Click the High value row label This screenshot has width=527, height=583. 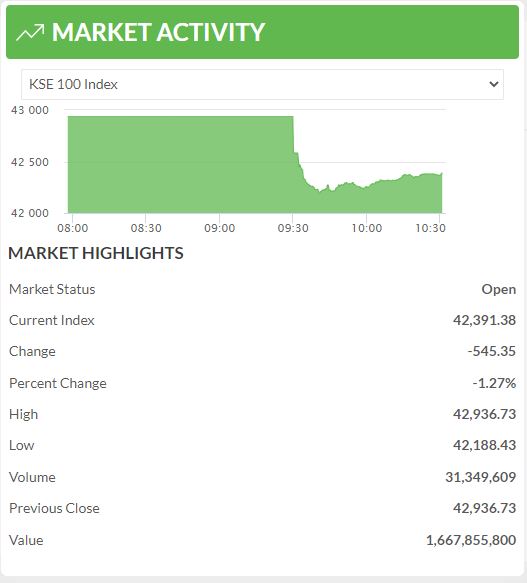(x=23, y=414)
